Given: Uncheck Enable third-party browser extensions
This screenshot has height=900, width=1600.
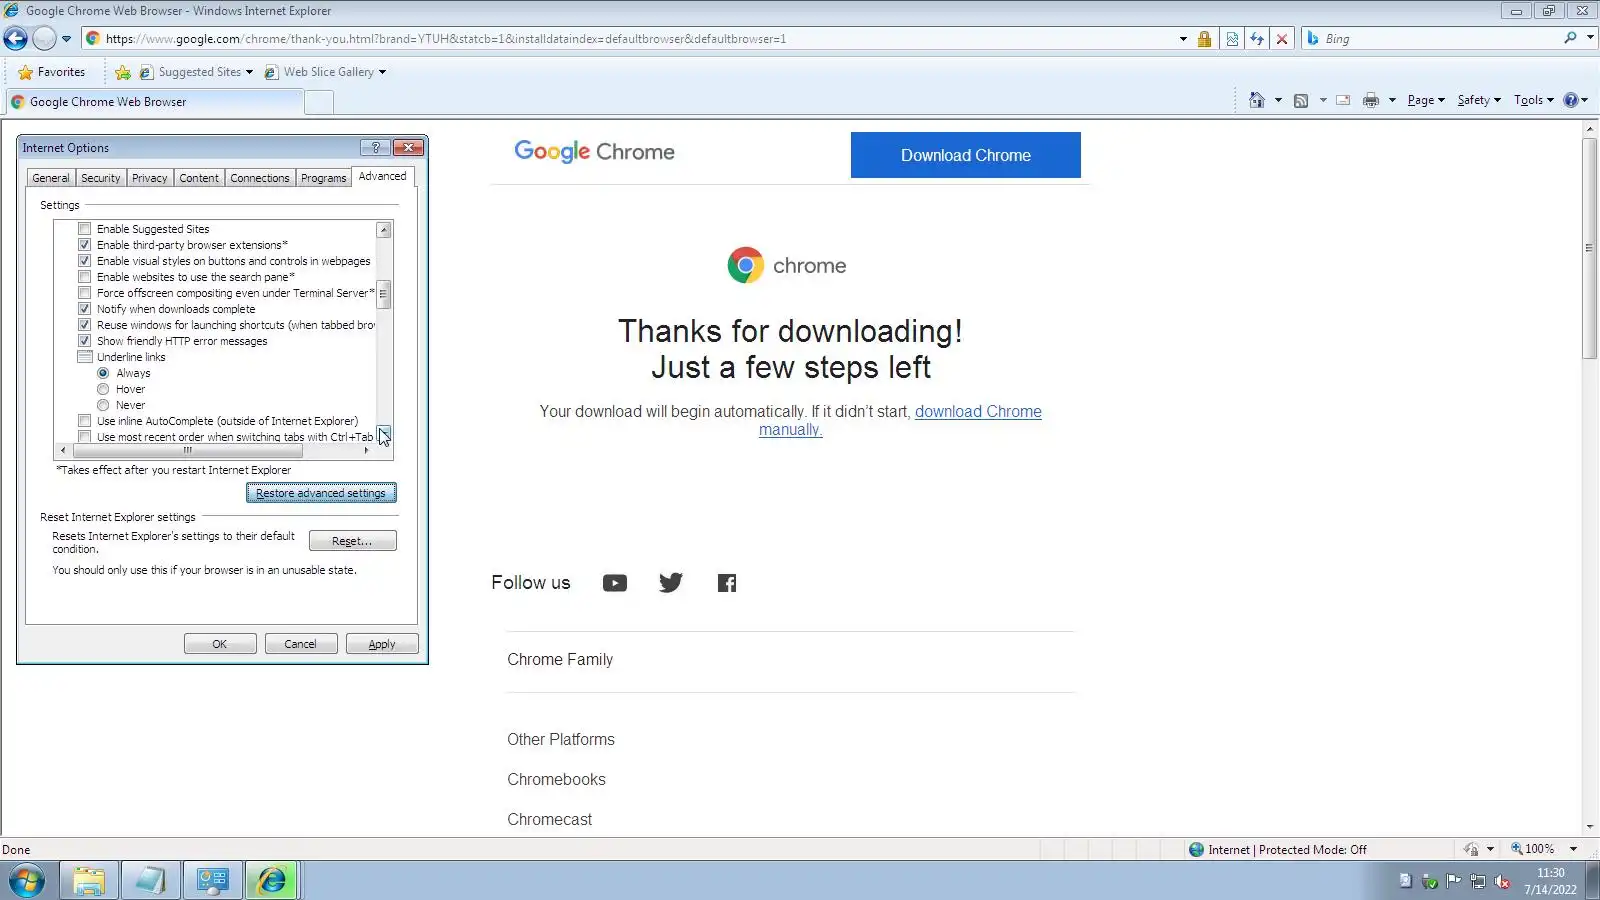Looking at the screenshot, I should [x=85, y=245].
